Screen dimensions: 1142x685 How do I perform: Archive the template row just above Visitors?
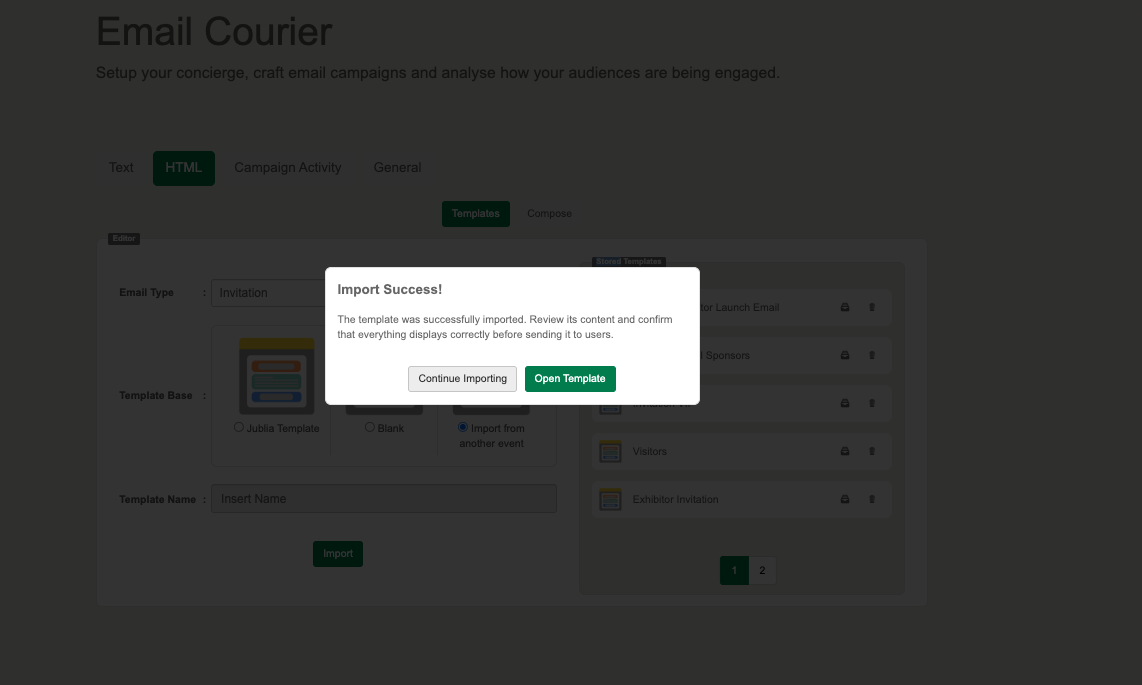tap(845, 403)
